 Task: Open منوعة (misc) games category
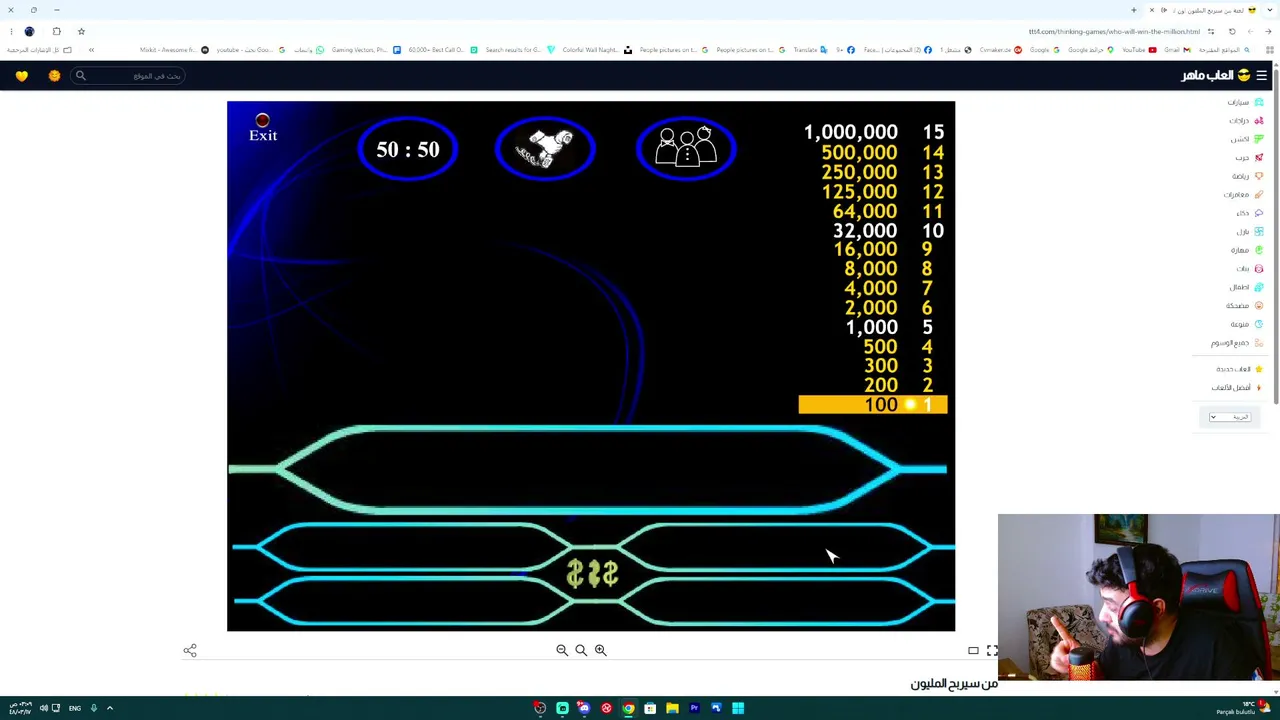pyautogui.click(x=1246, y=324)
